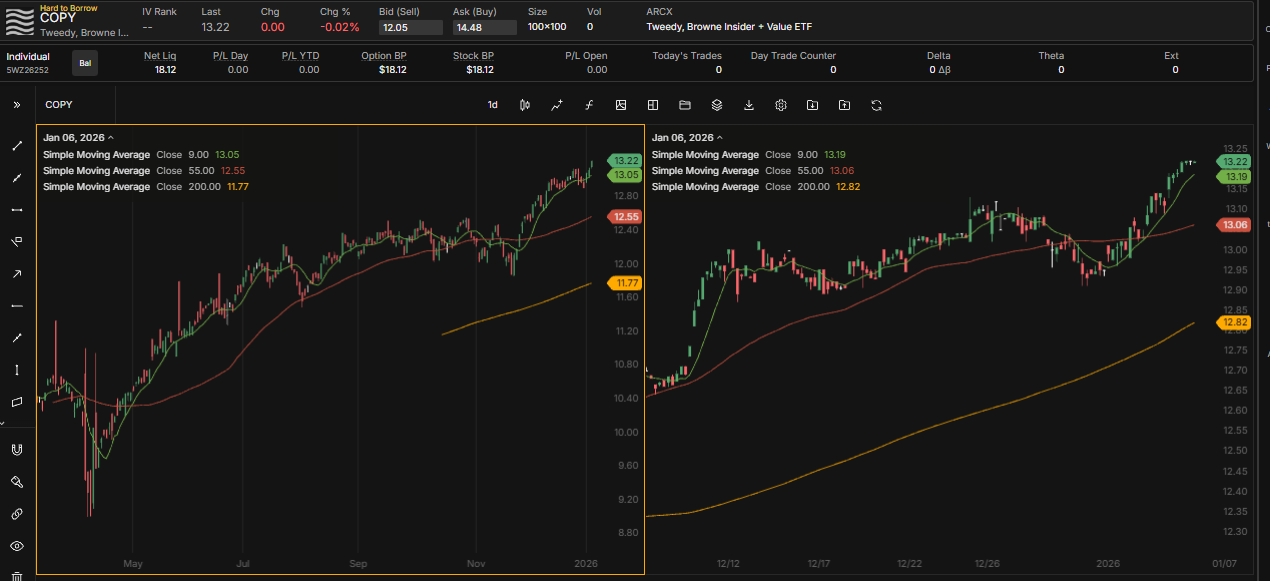Viewport: 1270px width, 581px height.
Task: Click the chart layout grid icon
Action: click(653, 105)
